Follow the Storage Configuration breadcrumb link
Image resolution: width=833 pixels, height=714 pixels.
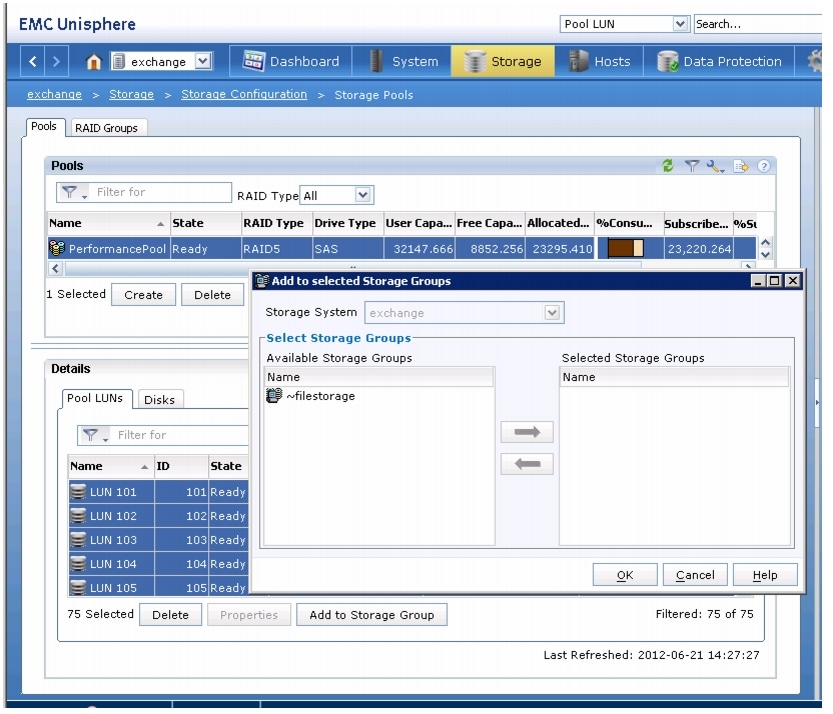pos(244,95)
